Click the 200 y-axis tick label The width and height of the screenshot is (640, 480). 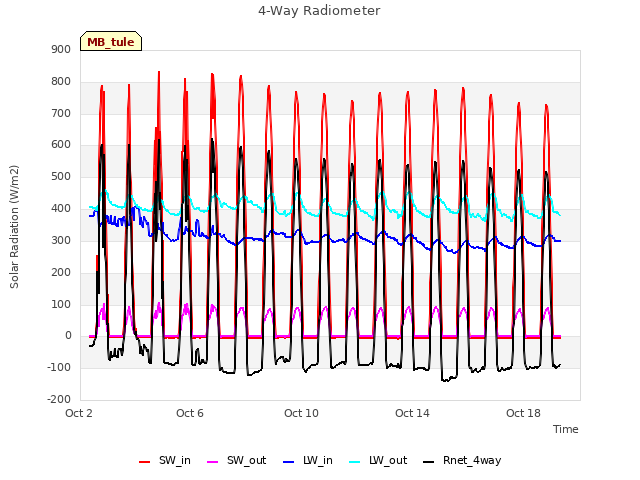(61, 272)
